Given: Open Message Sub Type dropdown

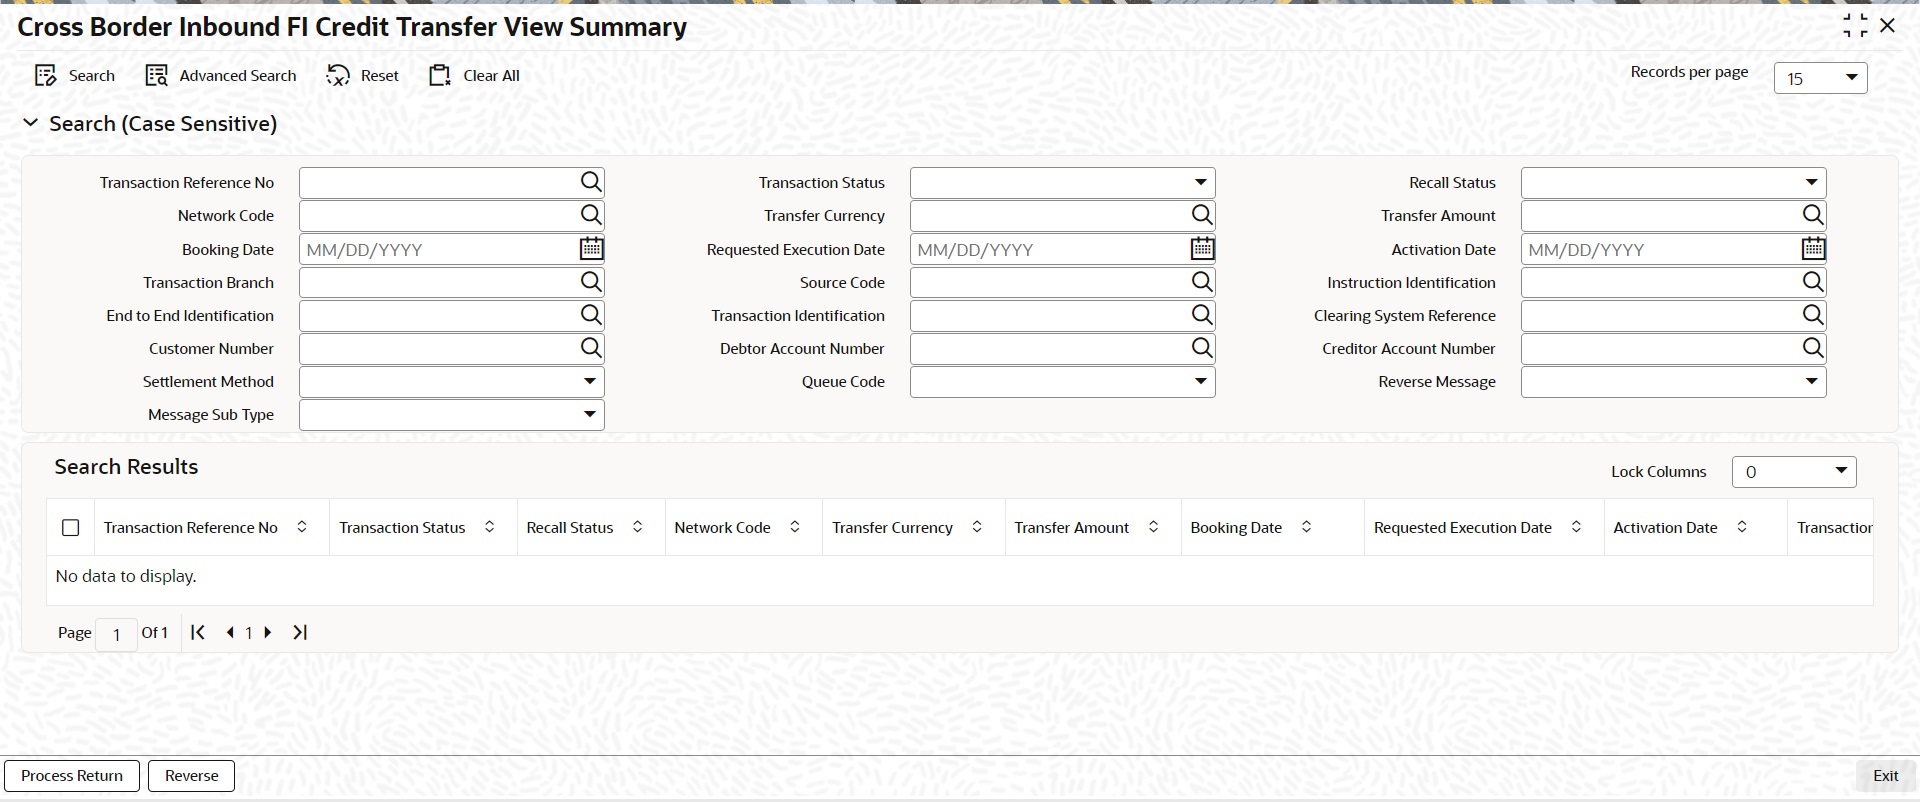Looking at the screenshot, I should pyautogui.click(x=451, y=414).
